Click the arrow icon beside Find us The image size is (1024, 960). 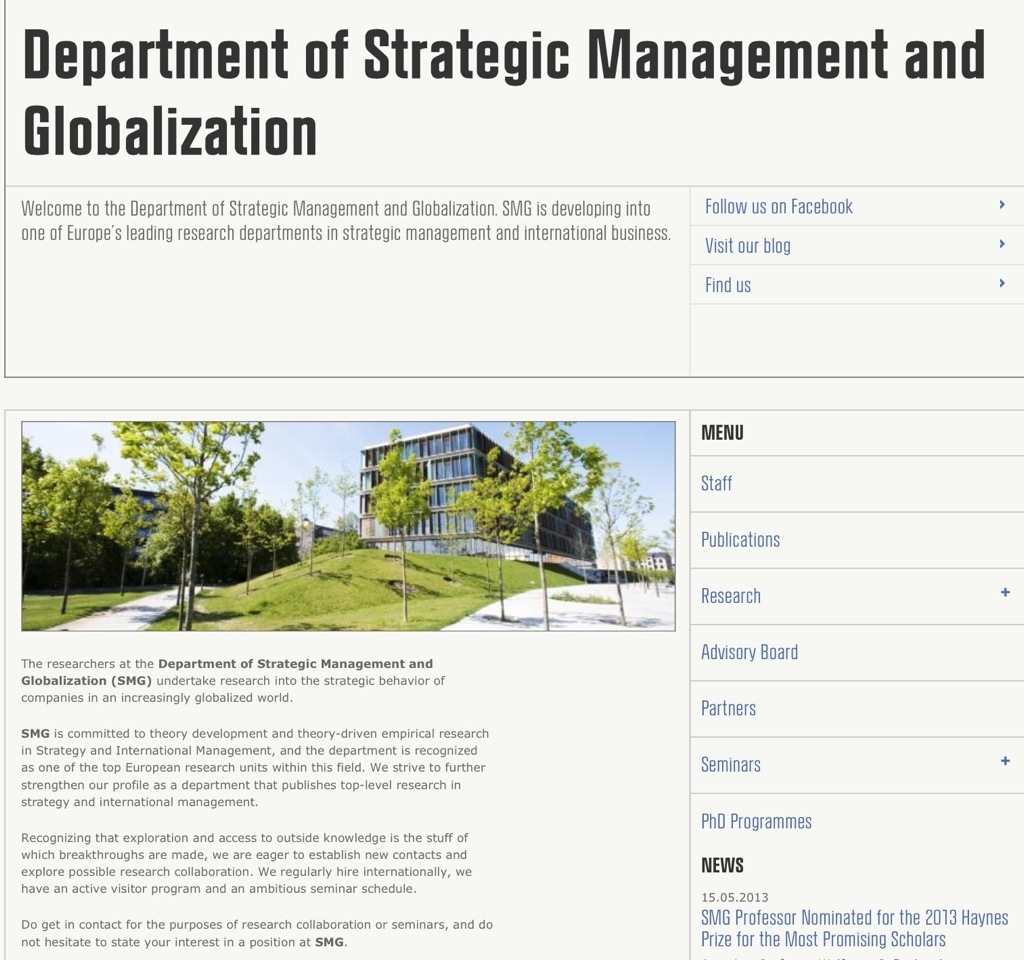1002,283
